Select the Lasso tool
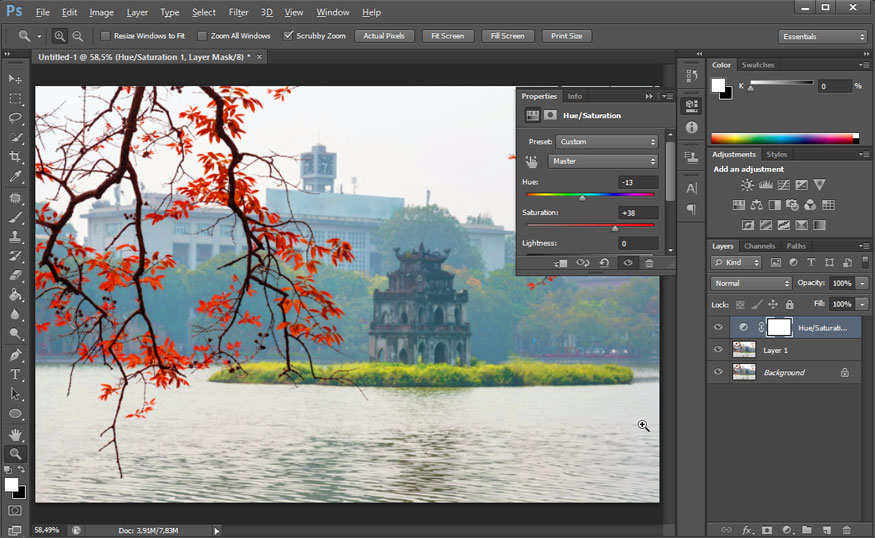This screenshot has width=875, height=538. click(15, 118)
